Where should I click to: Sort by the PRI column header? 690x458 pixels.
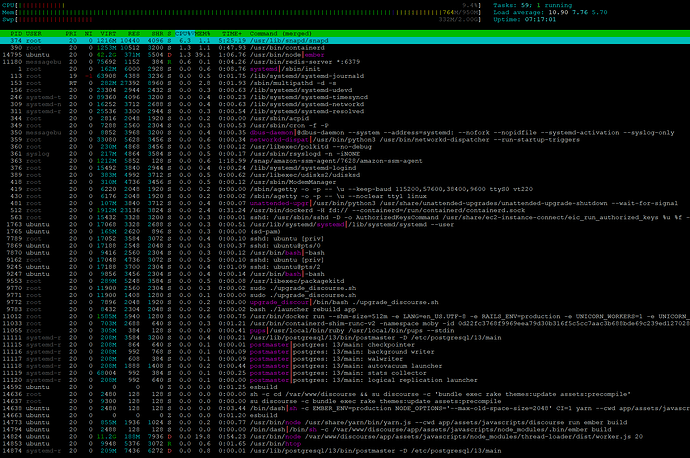[71, 33]
